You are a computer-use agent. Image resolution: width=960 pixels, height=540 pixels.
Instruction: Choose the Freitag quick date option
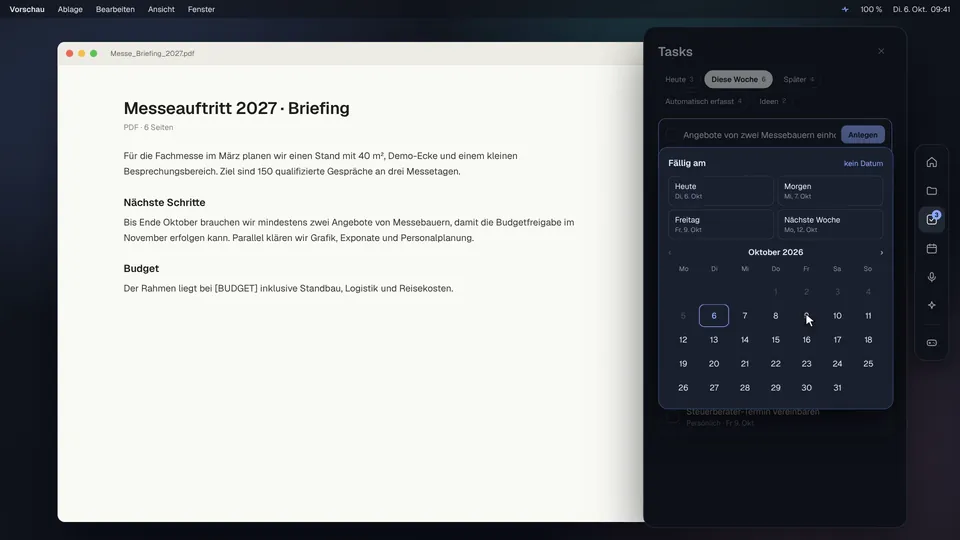(x=721, y=224)
